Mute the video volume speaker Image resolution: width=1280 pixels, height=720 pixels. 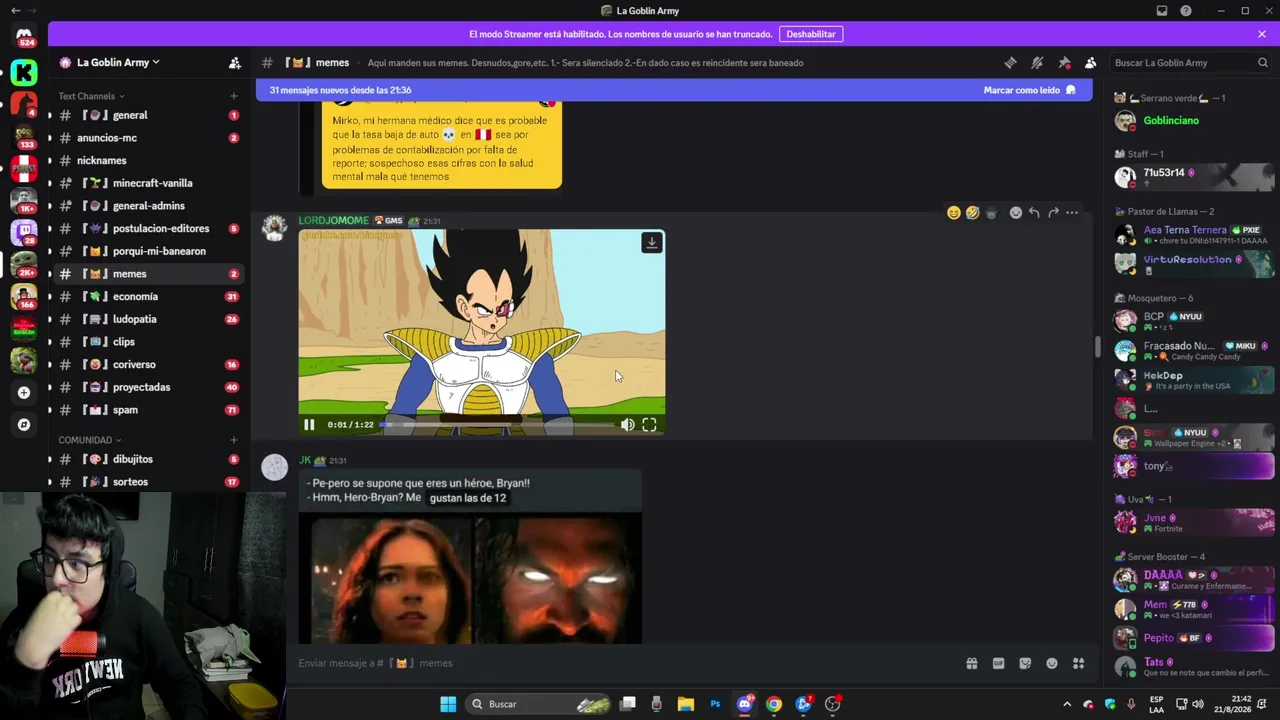pos(627,425)
